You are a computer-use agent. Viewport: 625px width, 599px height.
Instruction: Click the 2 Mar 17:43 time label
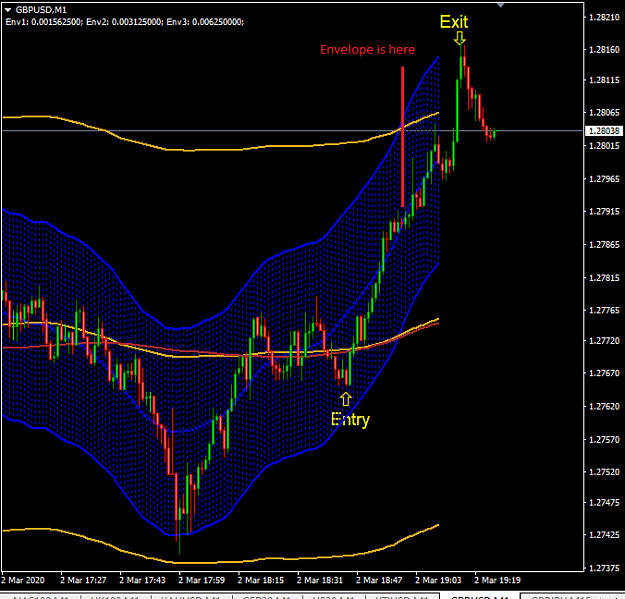(x=142, y=580)
